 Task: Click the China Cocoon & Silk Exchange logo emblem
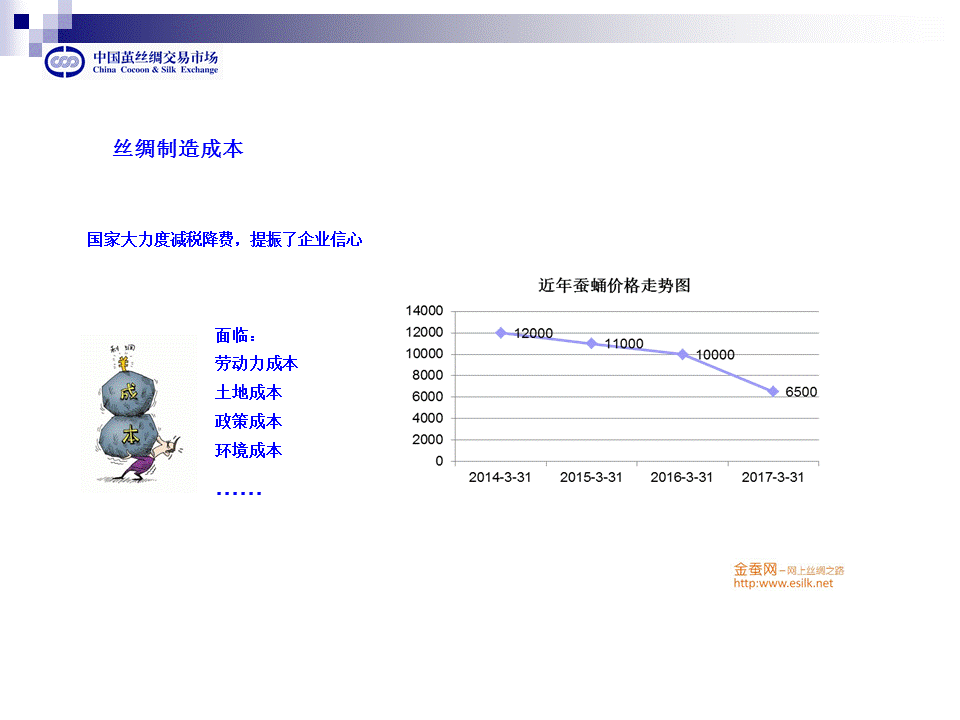[x=66, y=62]
